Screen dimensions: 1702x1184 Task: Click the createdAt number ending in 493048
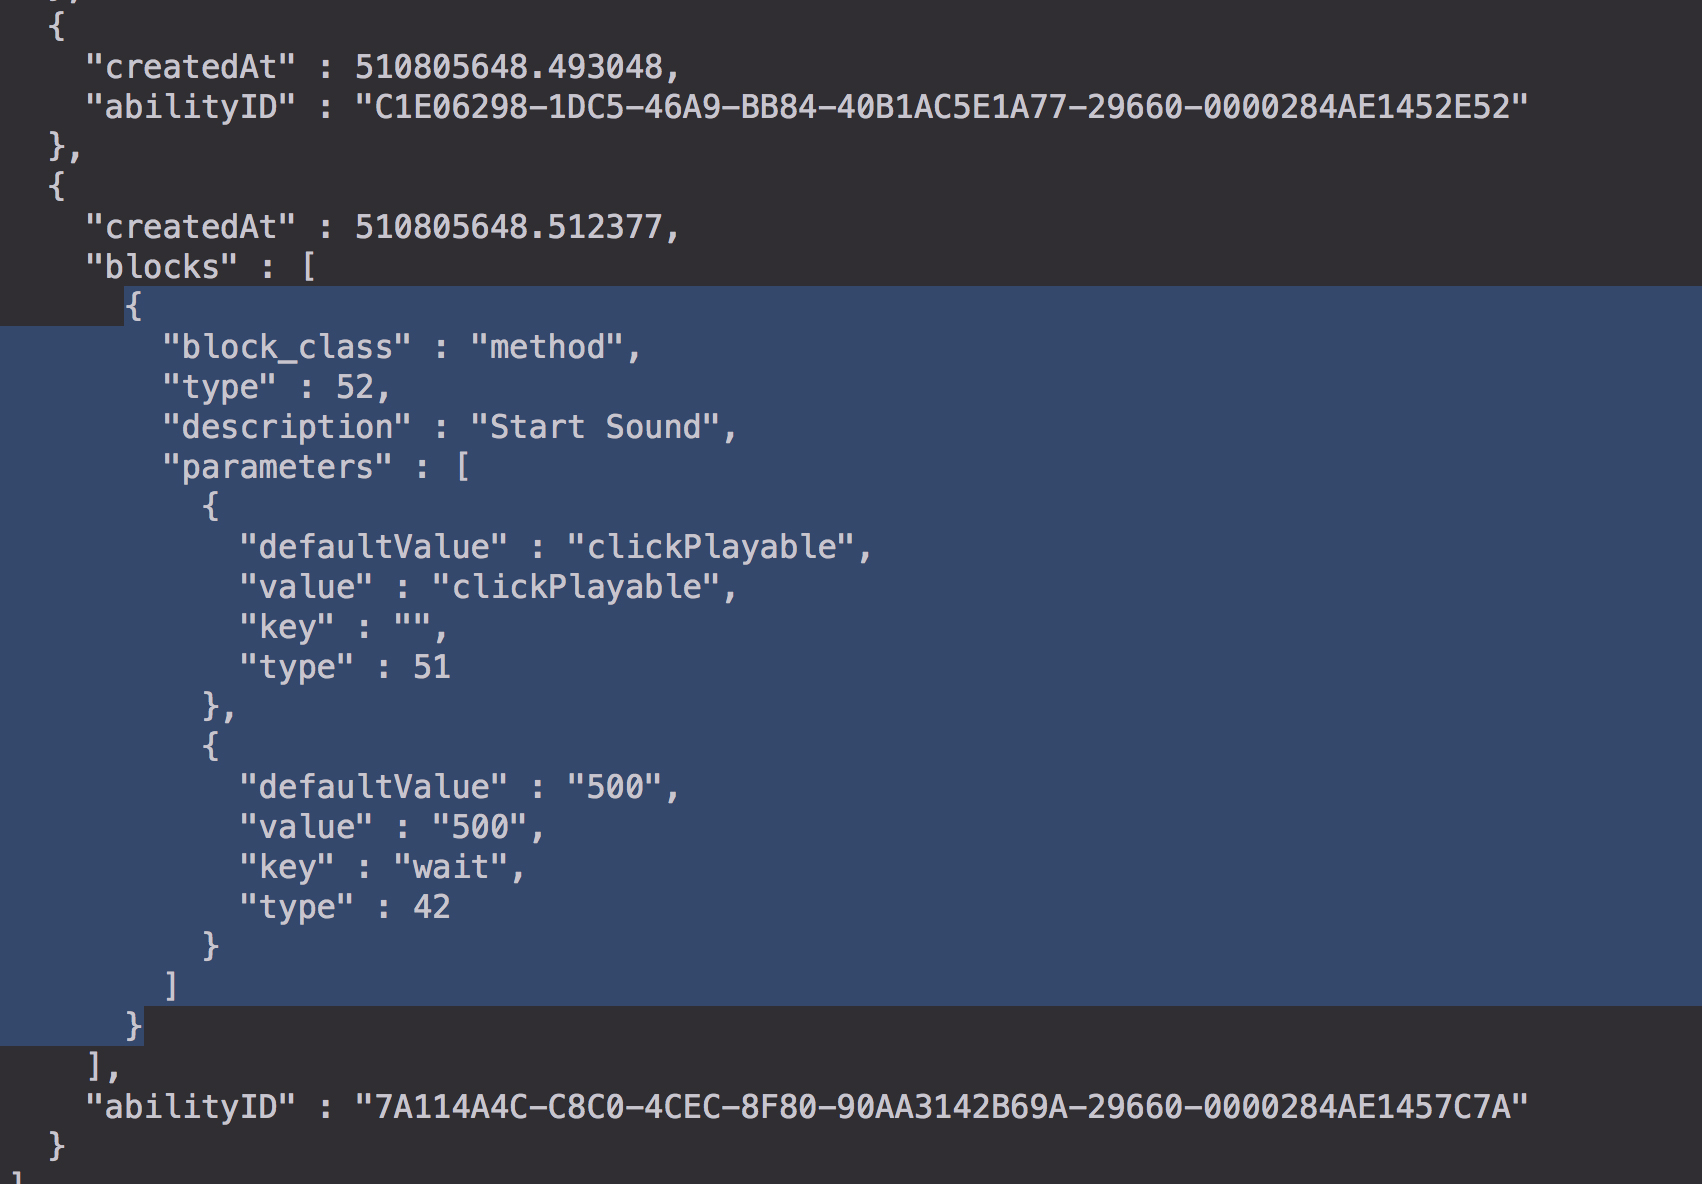tap(509, 67)
